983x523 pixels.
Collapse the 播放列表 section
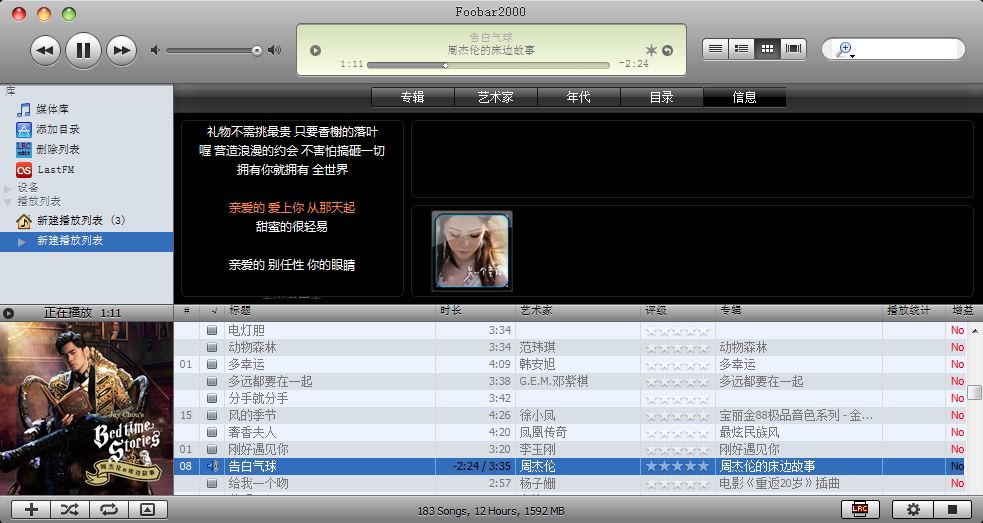click(x=8, y=202)
